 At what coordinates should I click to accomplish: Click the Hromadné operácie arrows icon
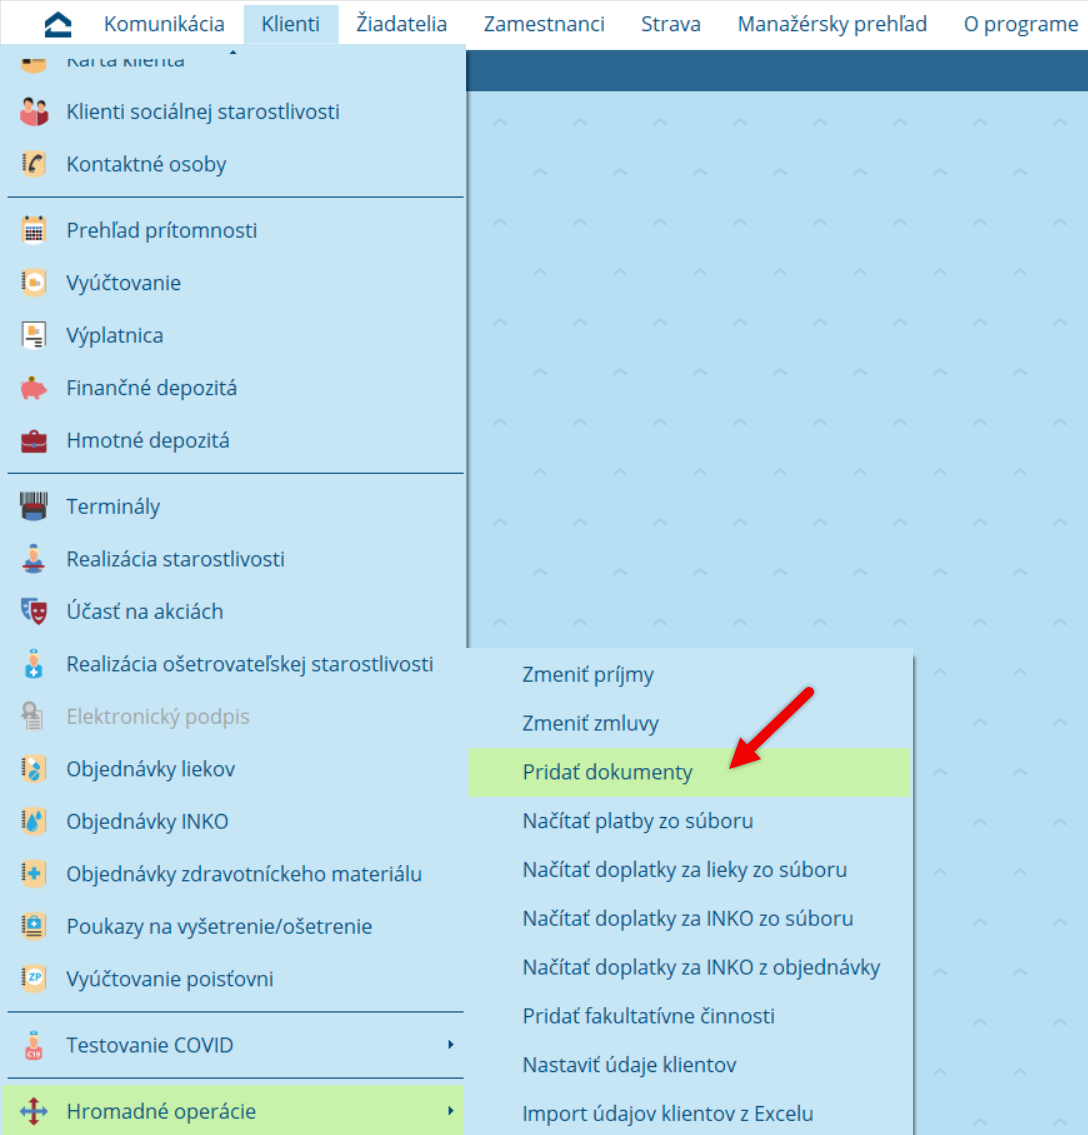click(x=33, y=1111)
